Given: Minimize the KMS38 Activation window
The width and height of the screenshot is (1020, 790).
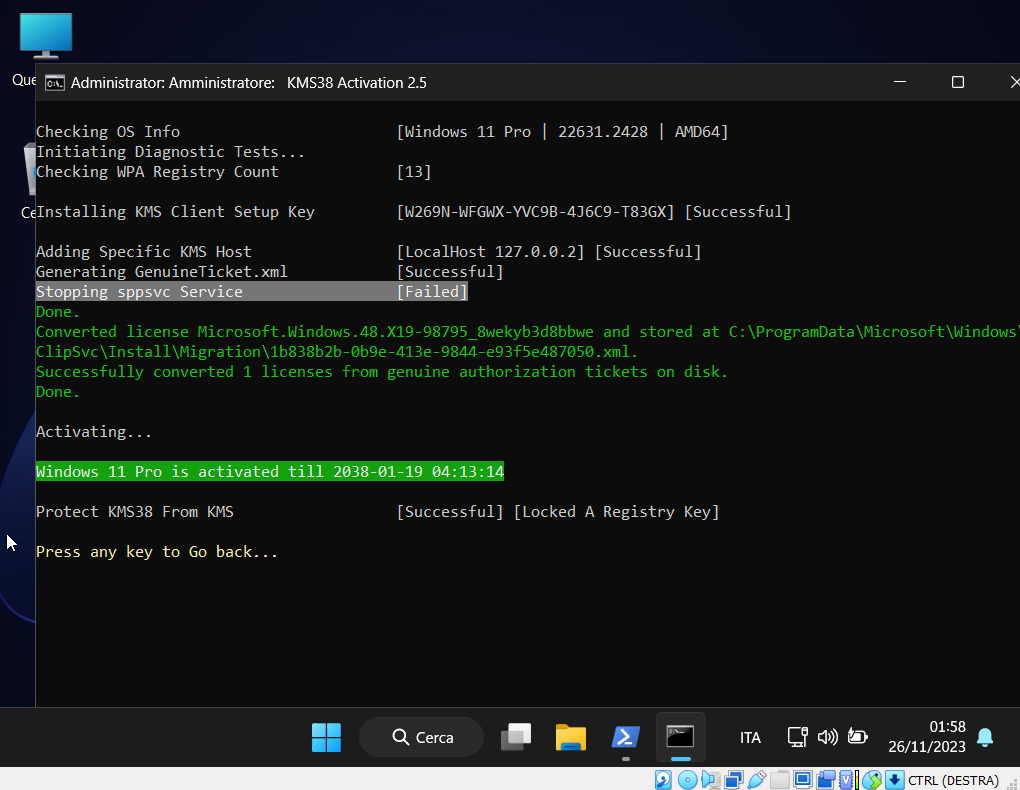Looking at the screenshot, I should (900, 82).
